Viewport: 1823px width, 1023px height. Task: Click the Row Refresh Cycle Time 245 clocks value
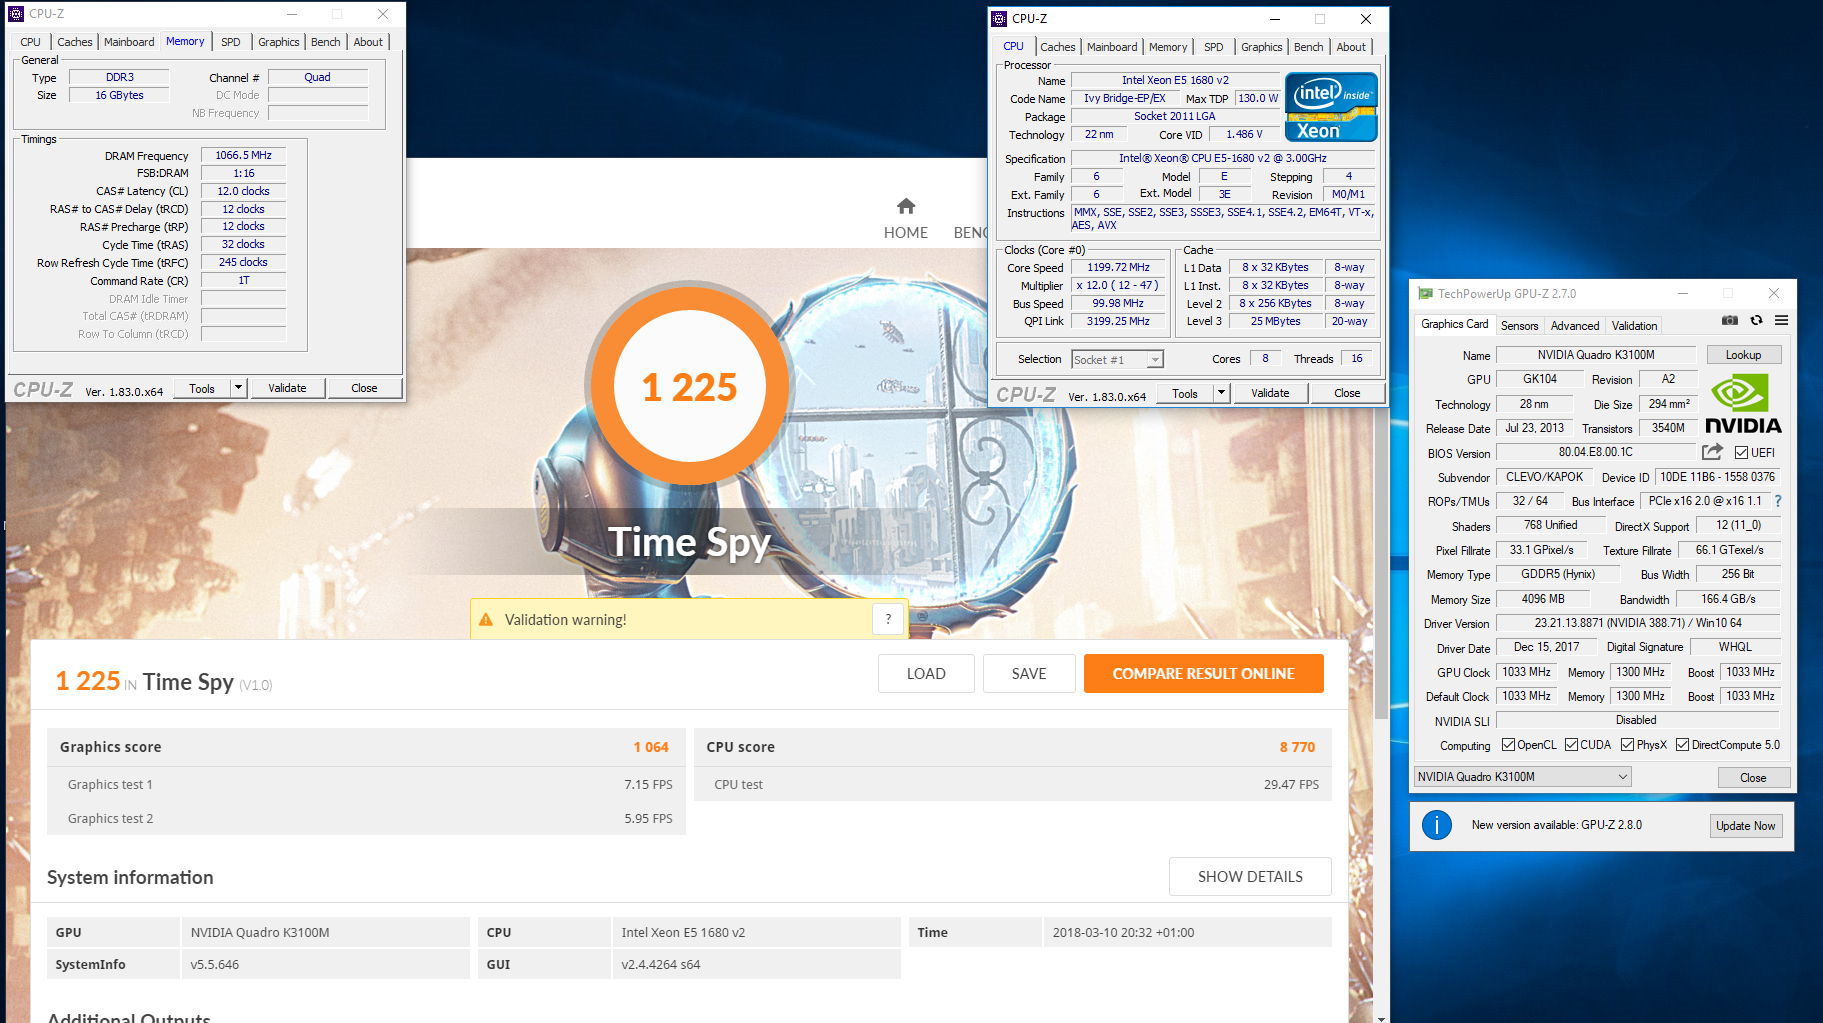coord(243,262)
